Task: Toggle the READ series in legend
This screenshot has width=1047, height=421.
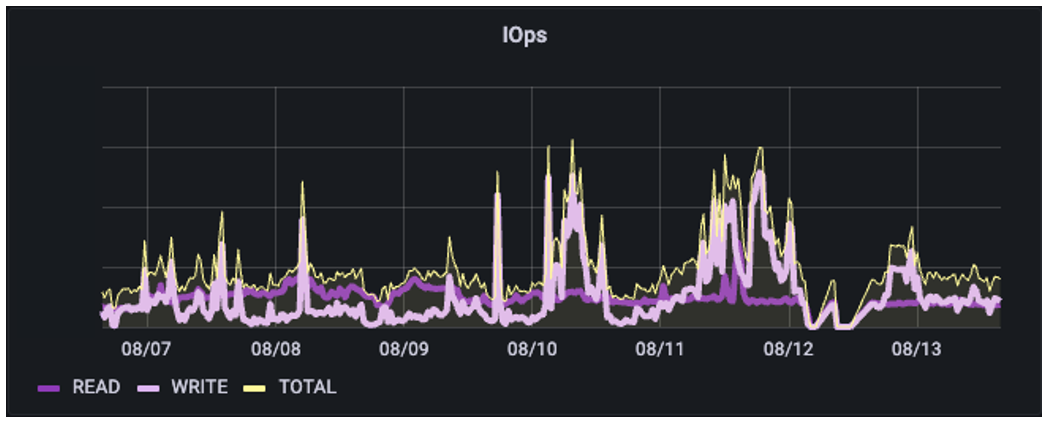Action: pyautogui.click(x=96, y=387)
